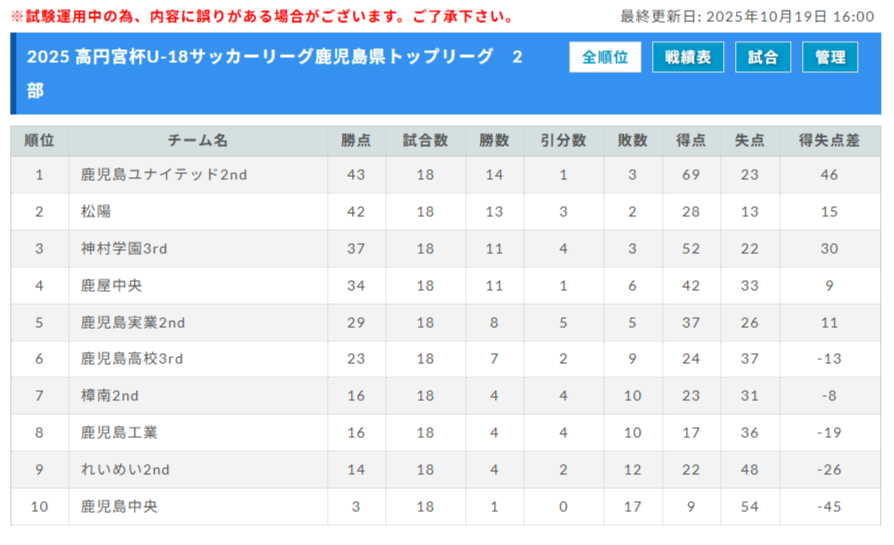Screen dimensions: 894x545
Task: Click the 勝点 column header
Action: [356, 141]
